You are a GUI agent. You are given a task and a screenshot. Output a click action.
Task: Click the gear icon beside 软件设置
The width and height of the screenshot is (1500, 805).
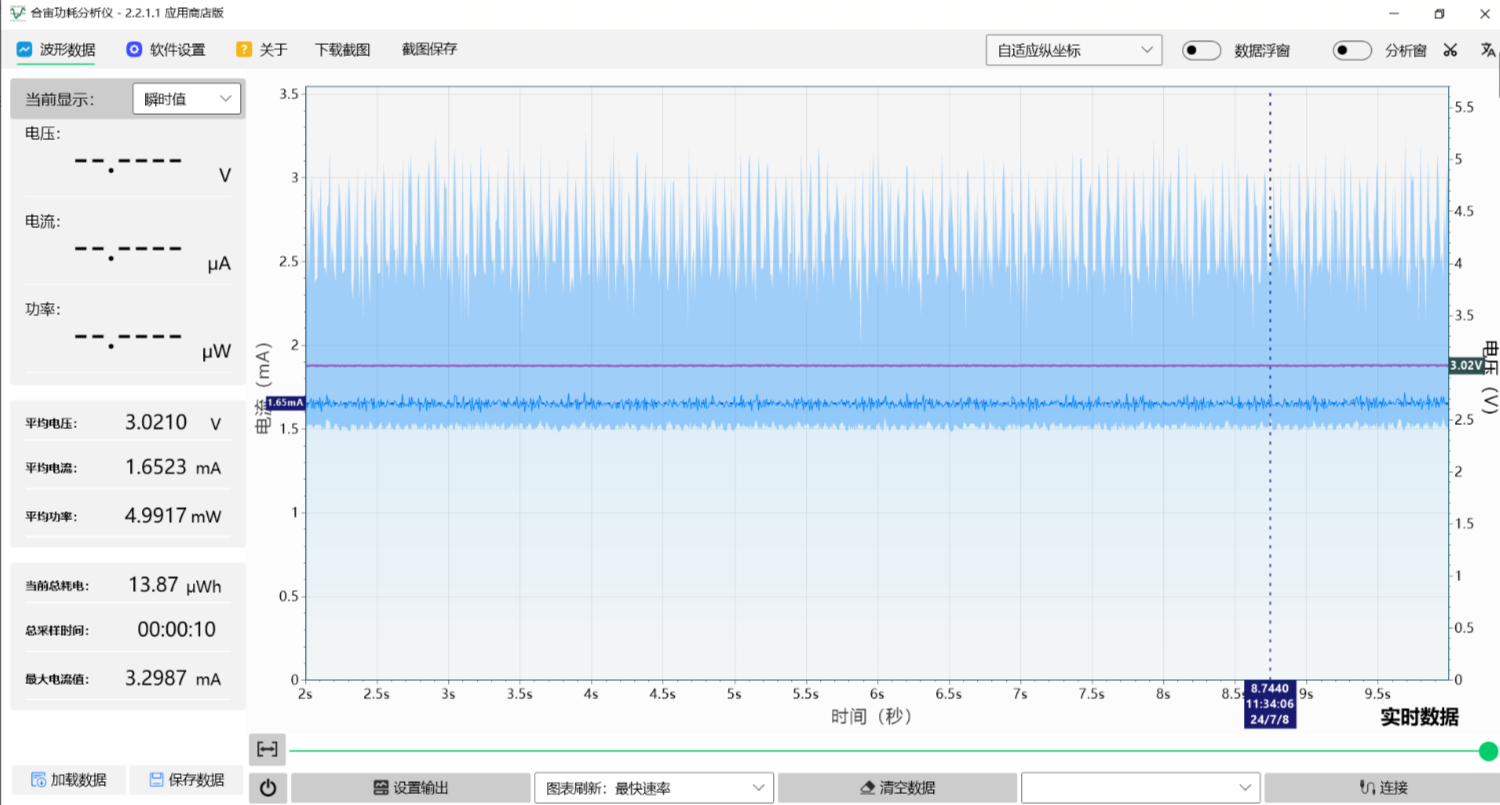[133, 49]
